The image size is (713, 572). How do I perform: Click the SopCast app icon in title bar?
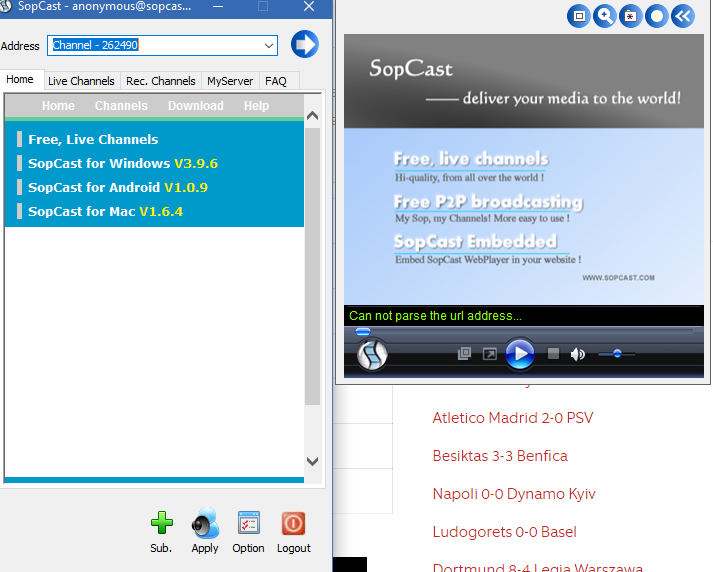[5, 6]
